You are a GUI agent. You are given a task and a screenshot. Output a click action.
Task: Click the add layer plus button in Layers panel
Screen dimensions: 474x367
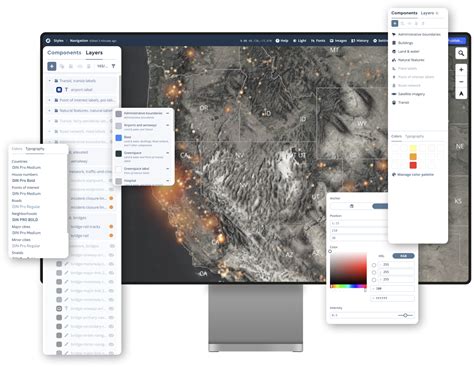(x=52, y=66)
